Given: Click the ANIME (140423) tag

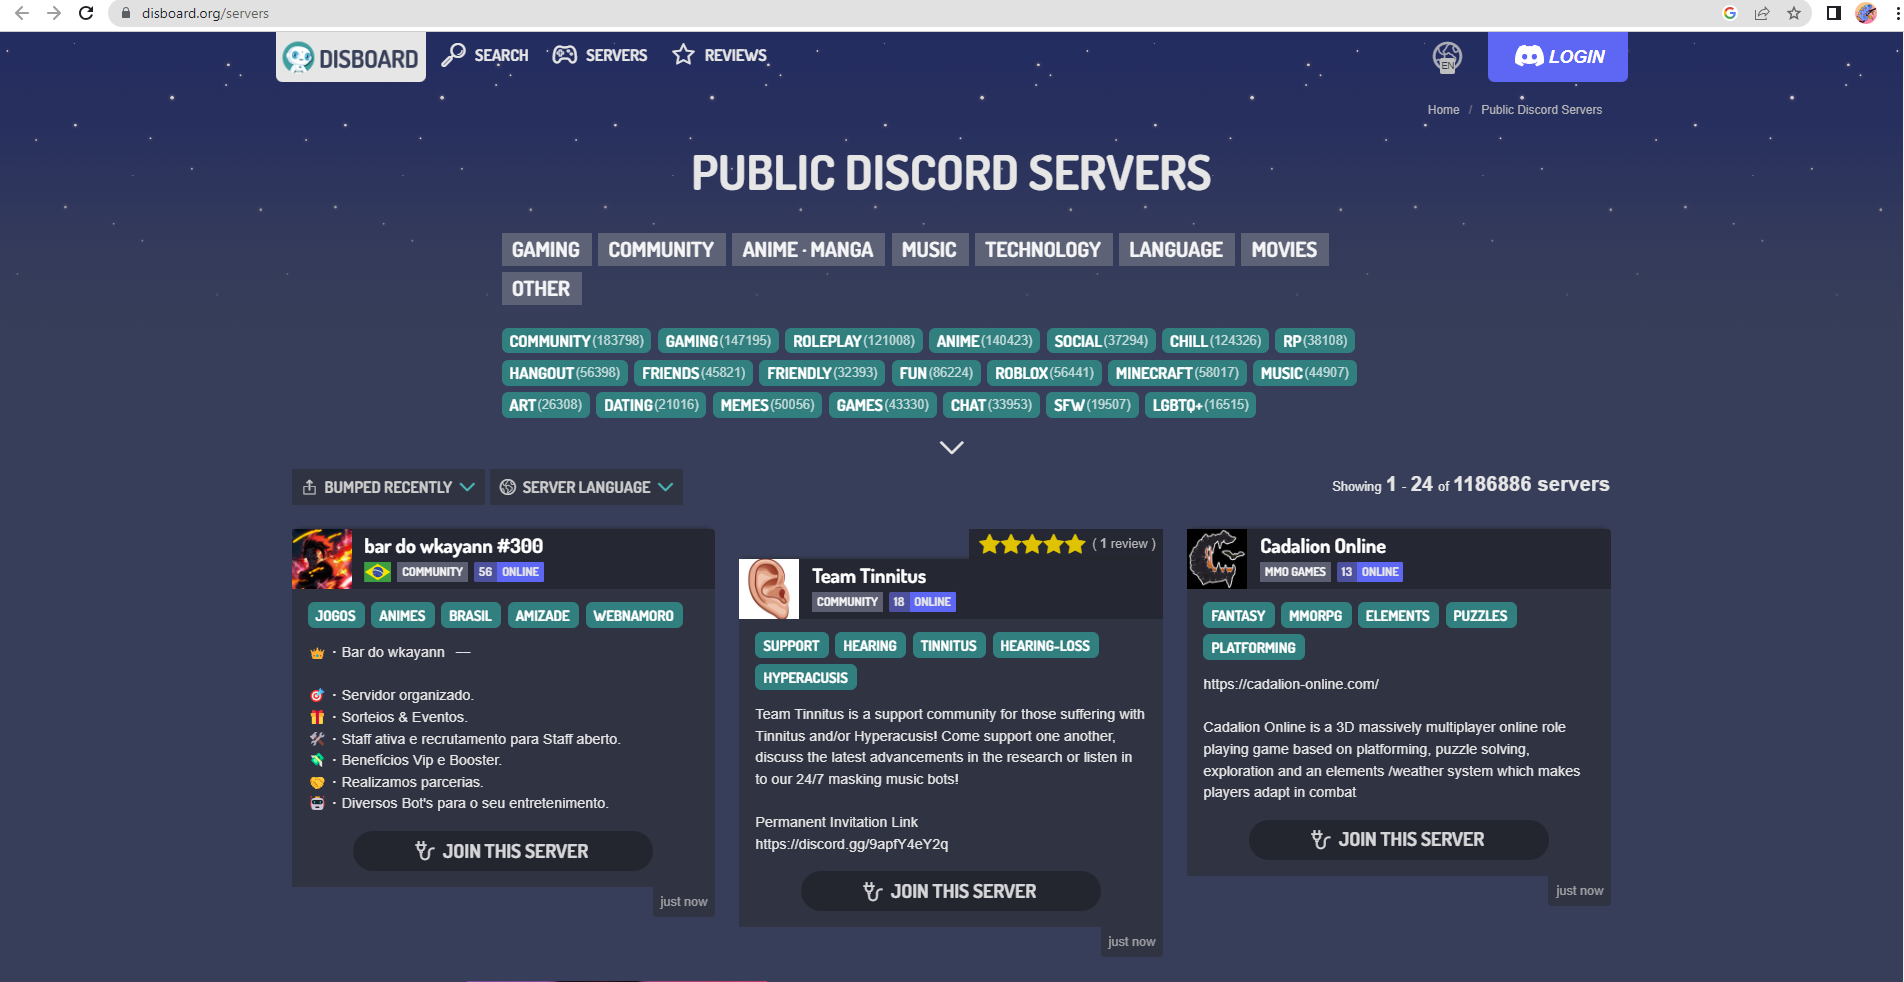Looking at the screenshot, I should point(984,341).
